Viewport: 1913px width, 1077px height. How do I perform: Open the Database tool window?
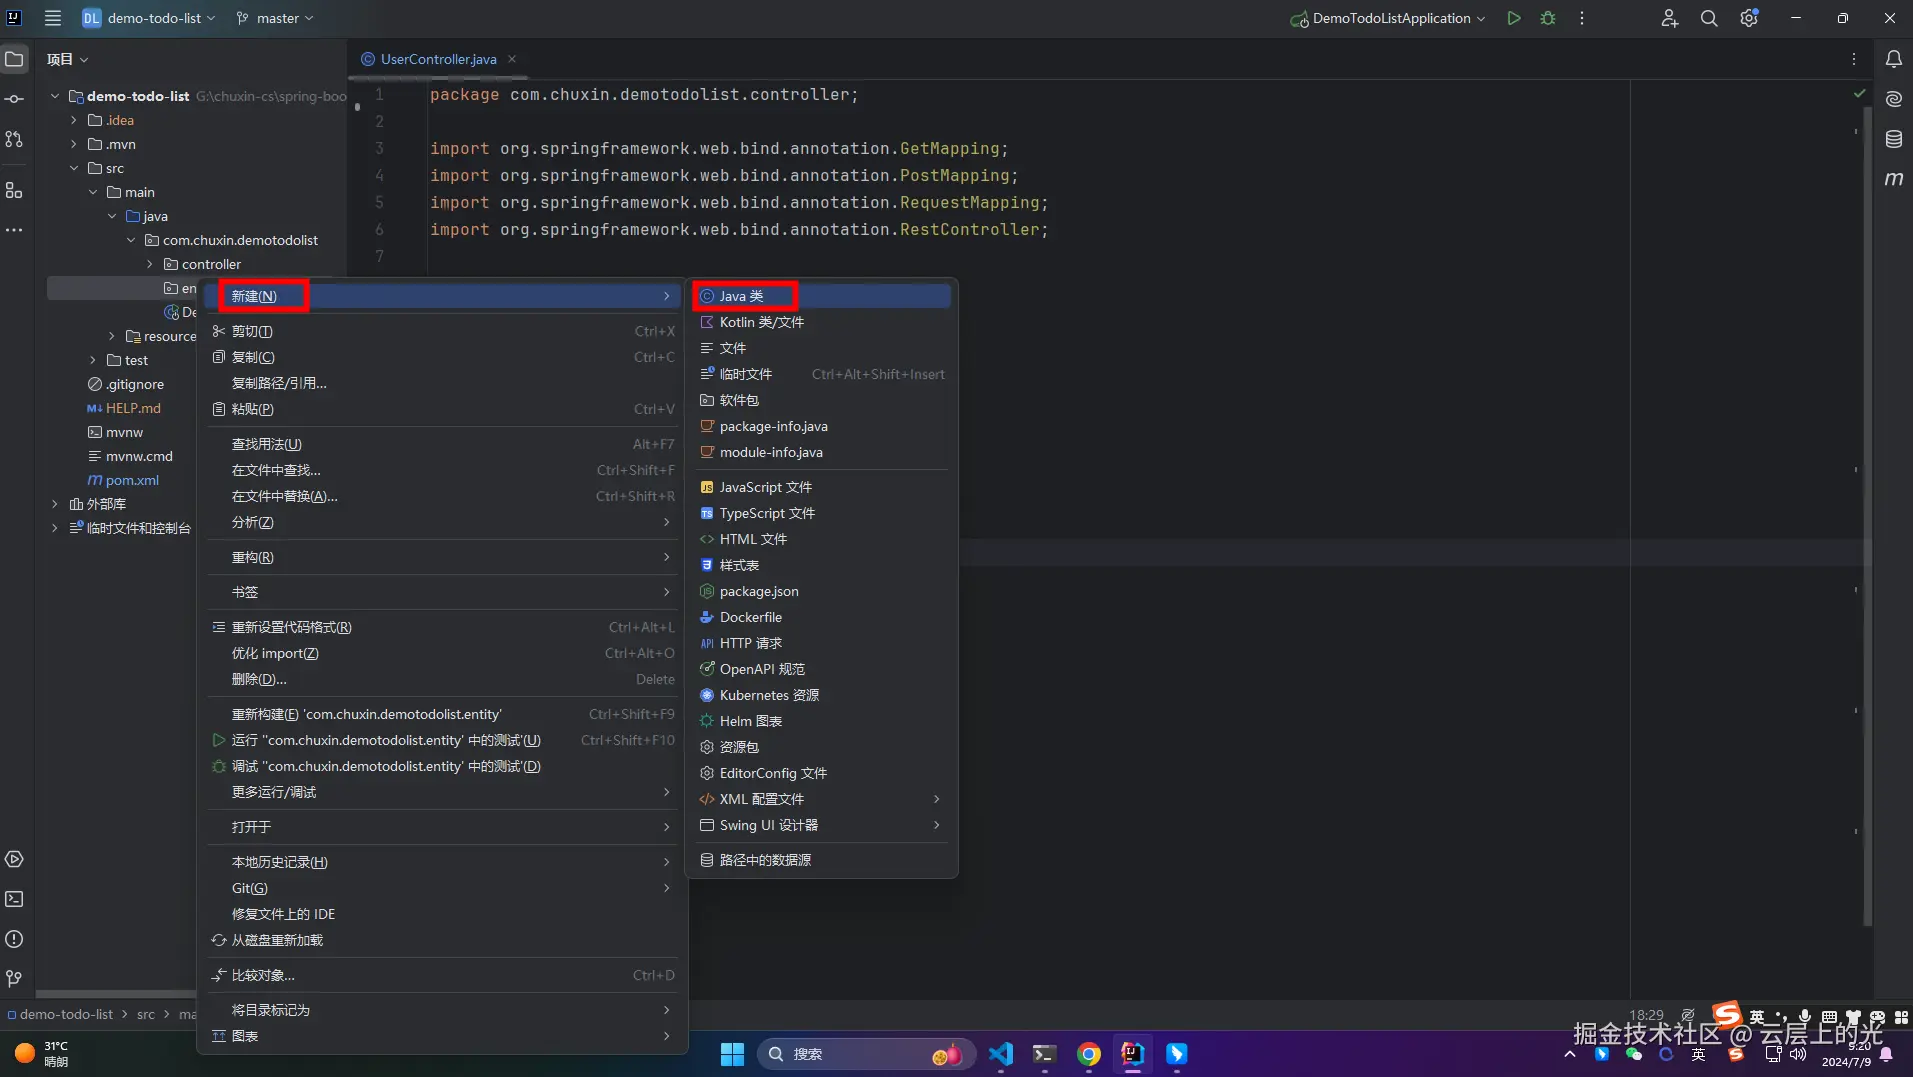[1894, 139]
